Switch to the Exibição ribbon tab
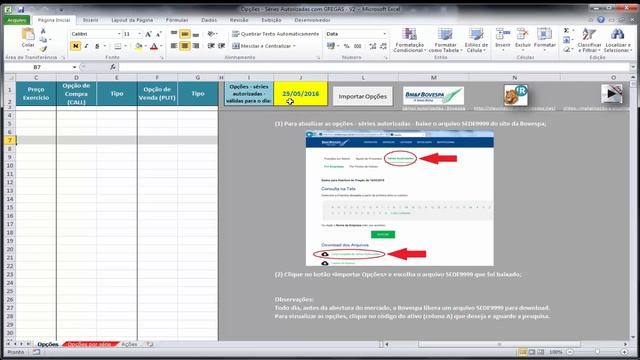Viewport: 640px width, 360px height. pos(271,20)
